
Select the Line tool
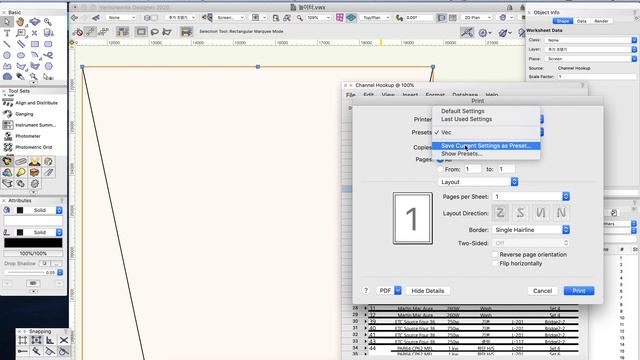(x=7, y=44)
